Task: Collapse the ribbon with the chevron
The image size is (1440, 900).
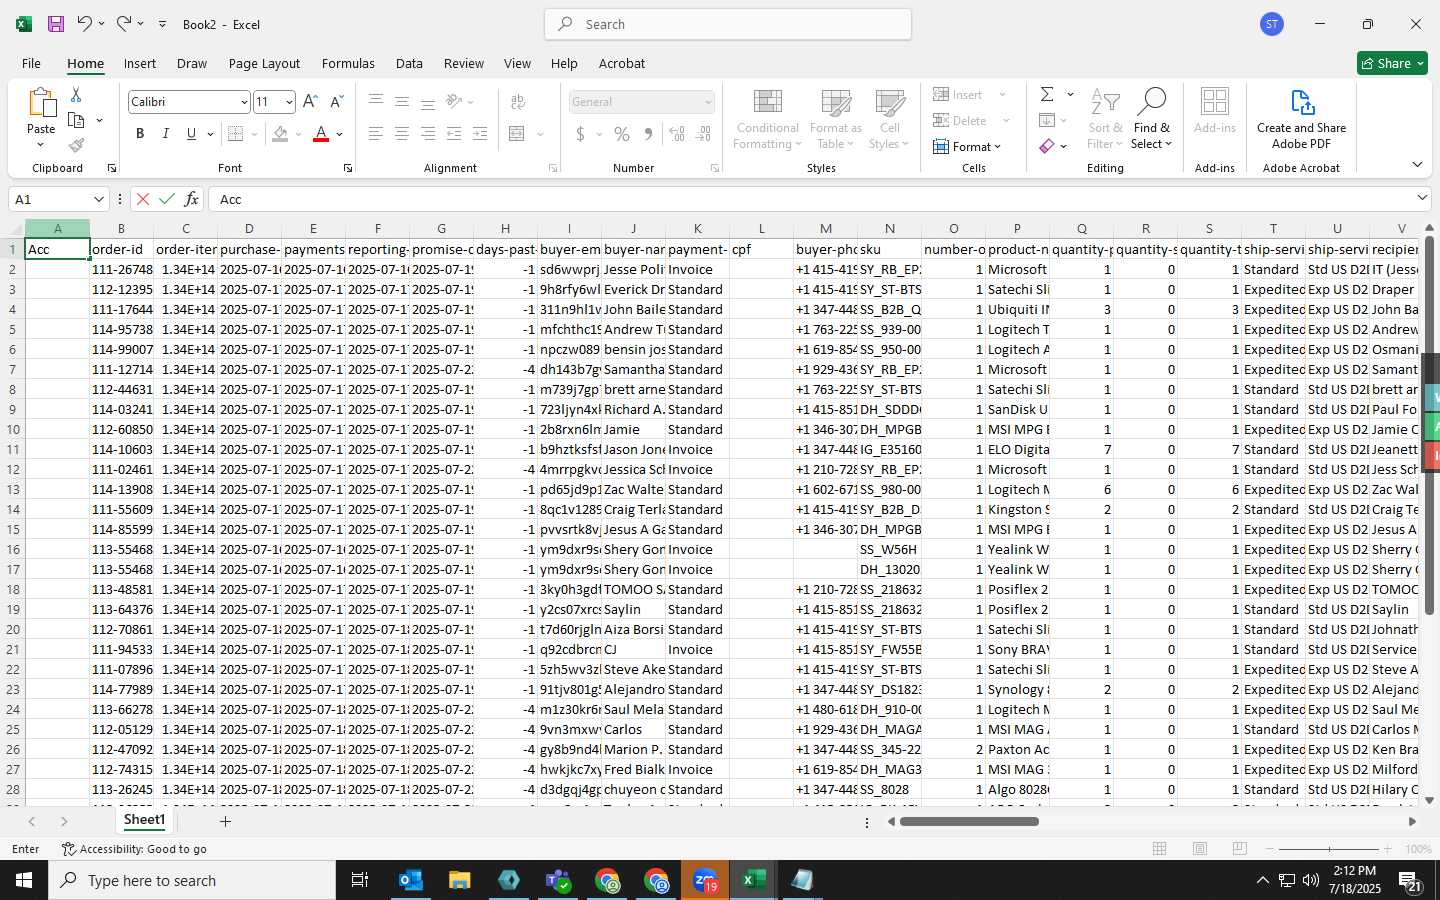Action: tap(1417, 164)
